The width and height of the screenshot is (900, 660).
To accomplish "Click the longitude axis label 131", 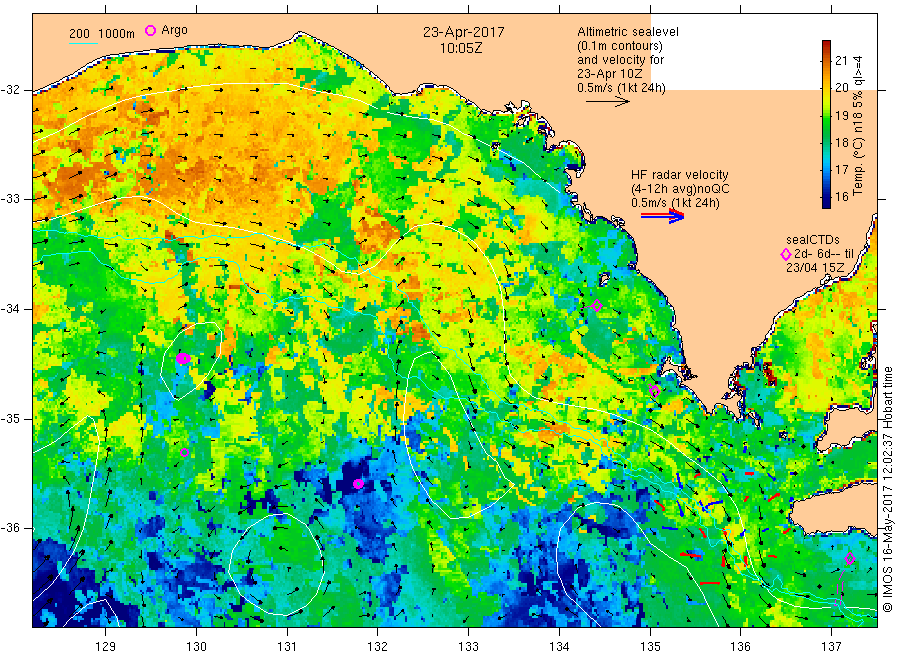I will pyautogui.click(x=287, y=647).
